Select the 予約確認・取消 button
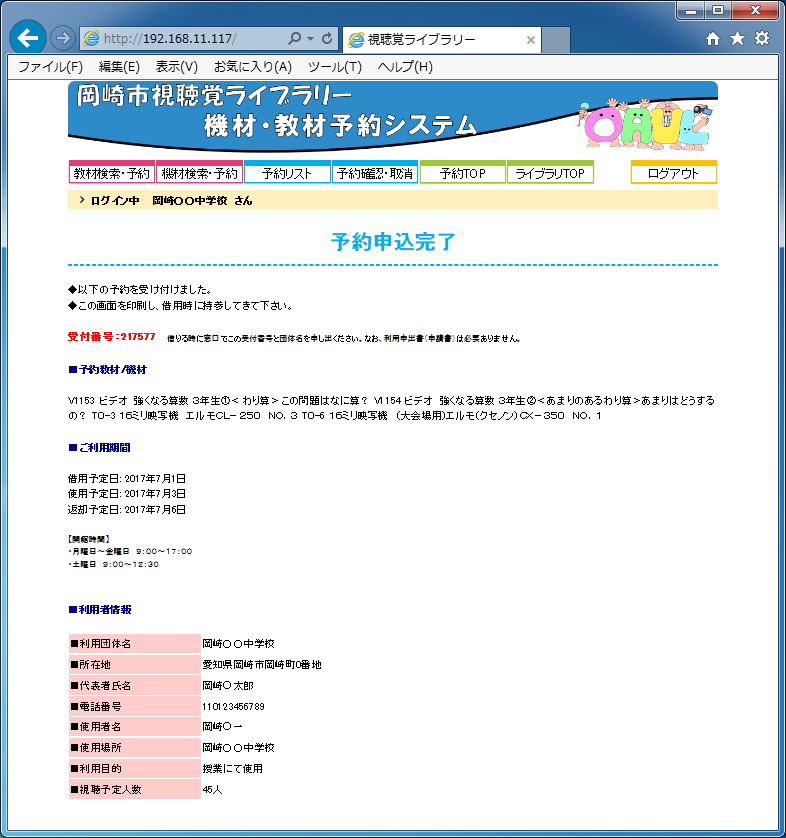Screen dimensions: 786x838 click(375, 173)
